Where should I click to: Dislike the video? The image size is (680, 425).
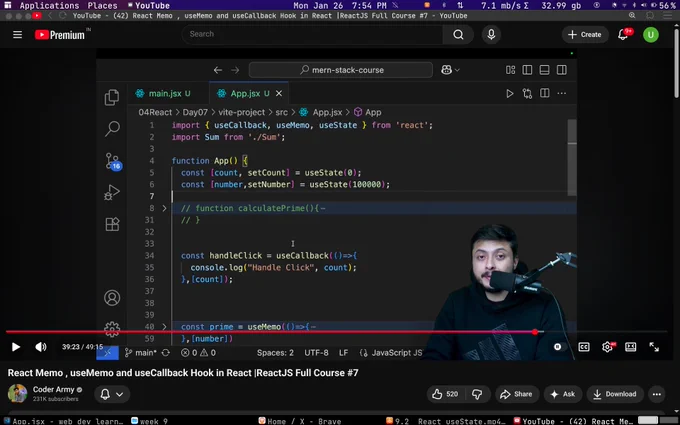477,394
